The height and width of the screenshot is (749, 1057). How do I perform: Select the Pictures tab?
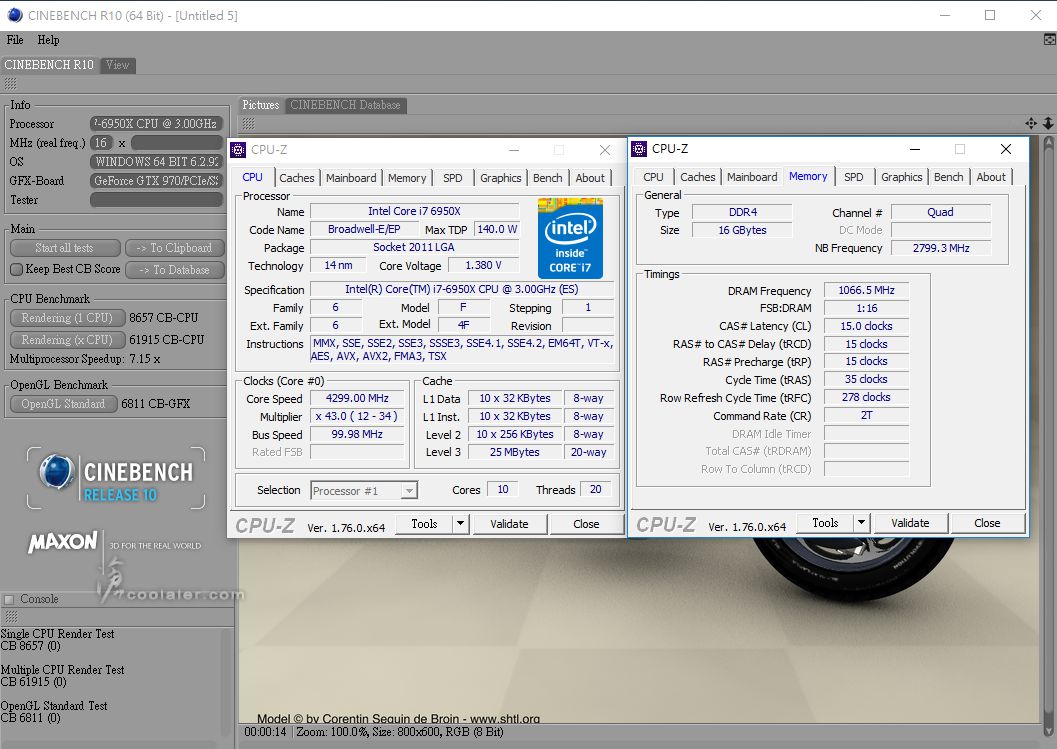click(x=261, y=105)
